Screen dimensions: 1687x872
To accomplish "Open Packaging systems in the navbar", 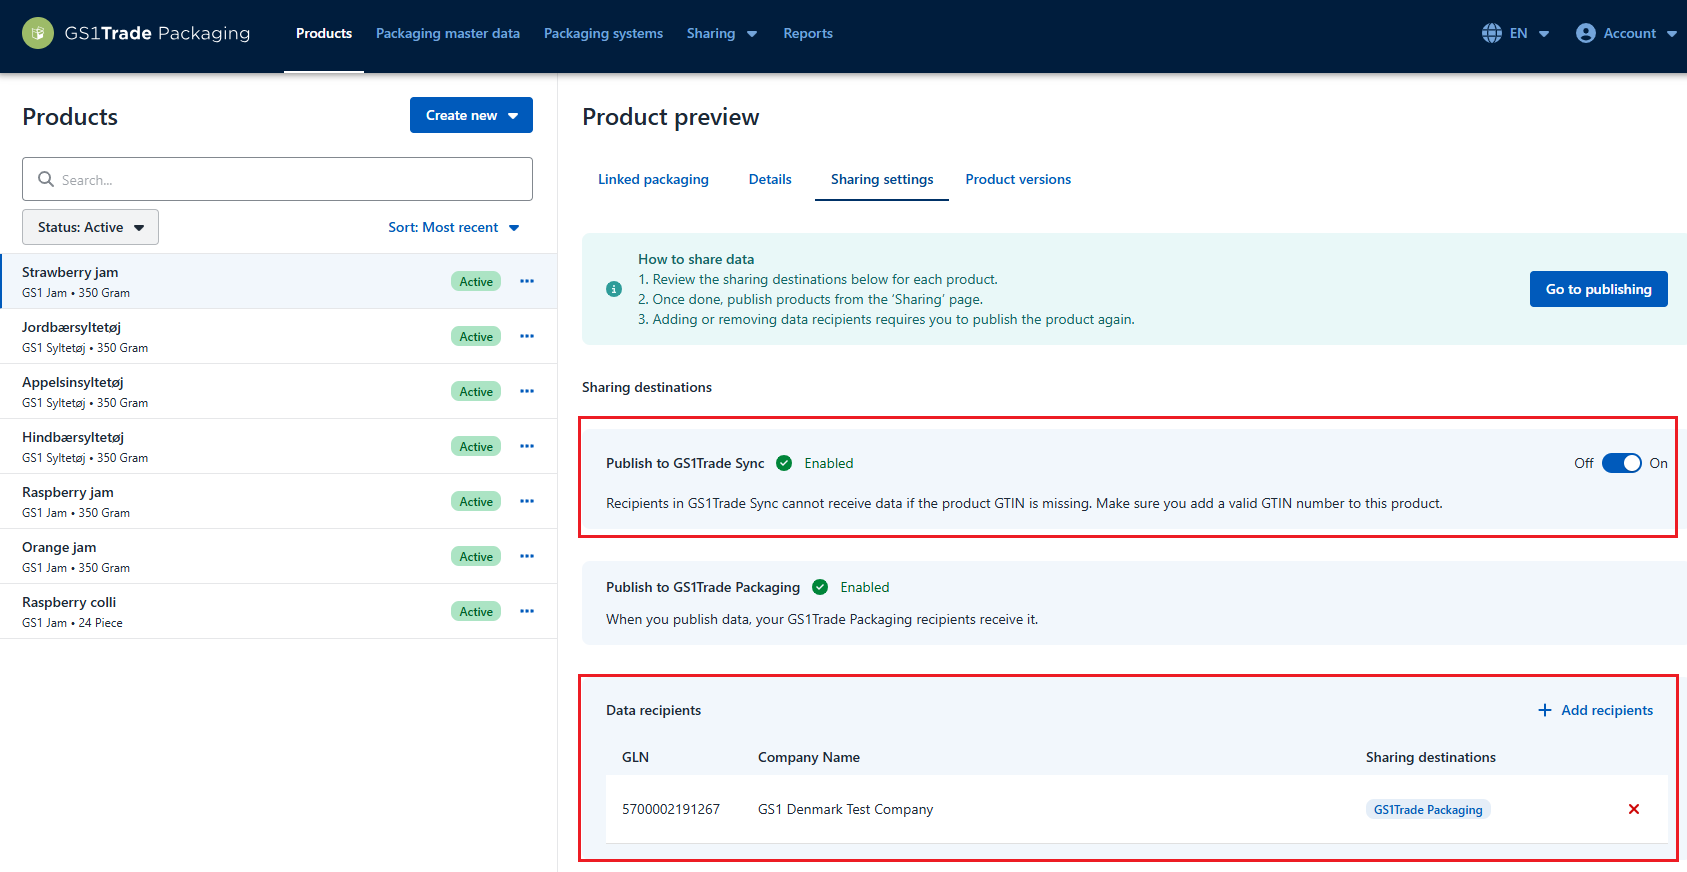I will coord(603,33).
